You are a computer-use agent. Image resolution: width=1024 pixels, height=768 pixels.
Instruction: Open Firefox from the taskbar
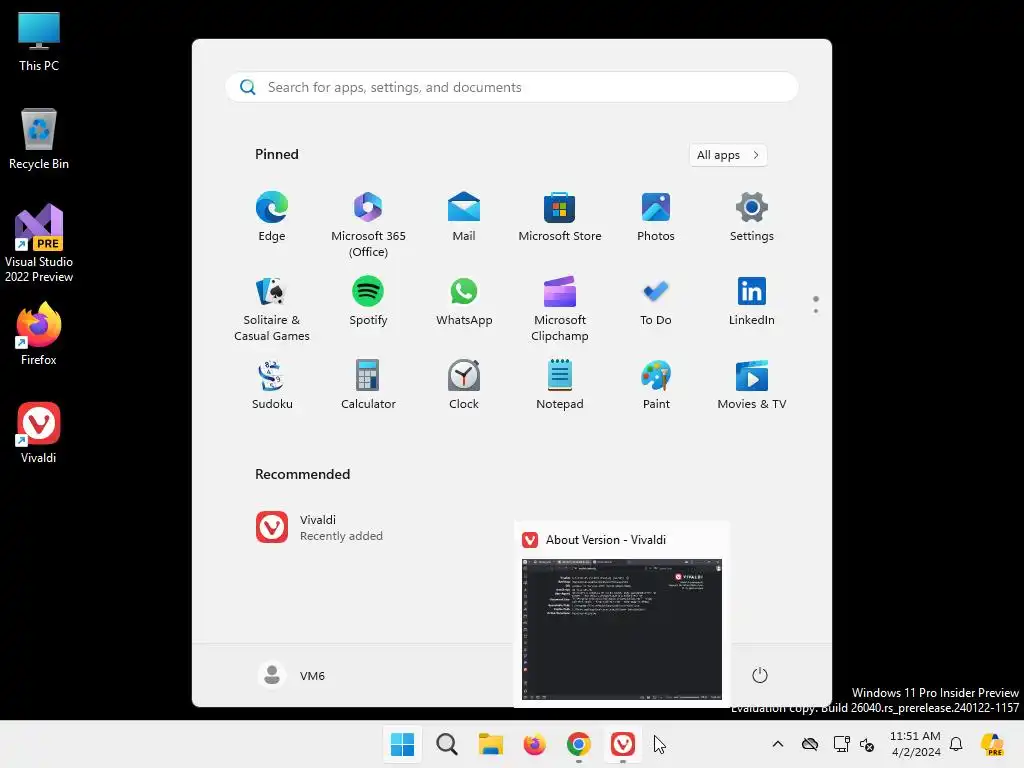[x=534, y=744]
